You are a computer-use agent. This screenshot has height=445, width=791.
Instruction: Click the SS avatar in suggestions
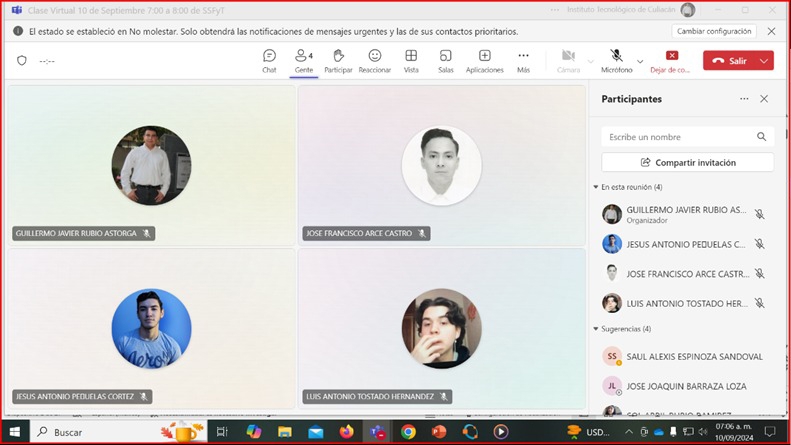click(612, 356)
